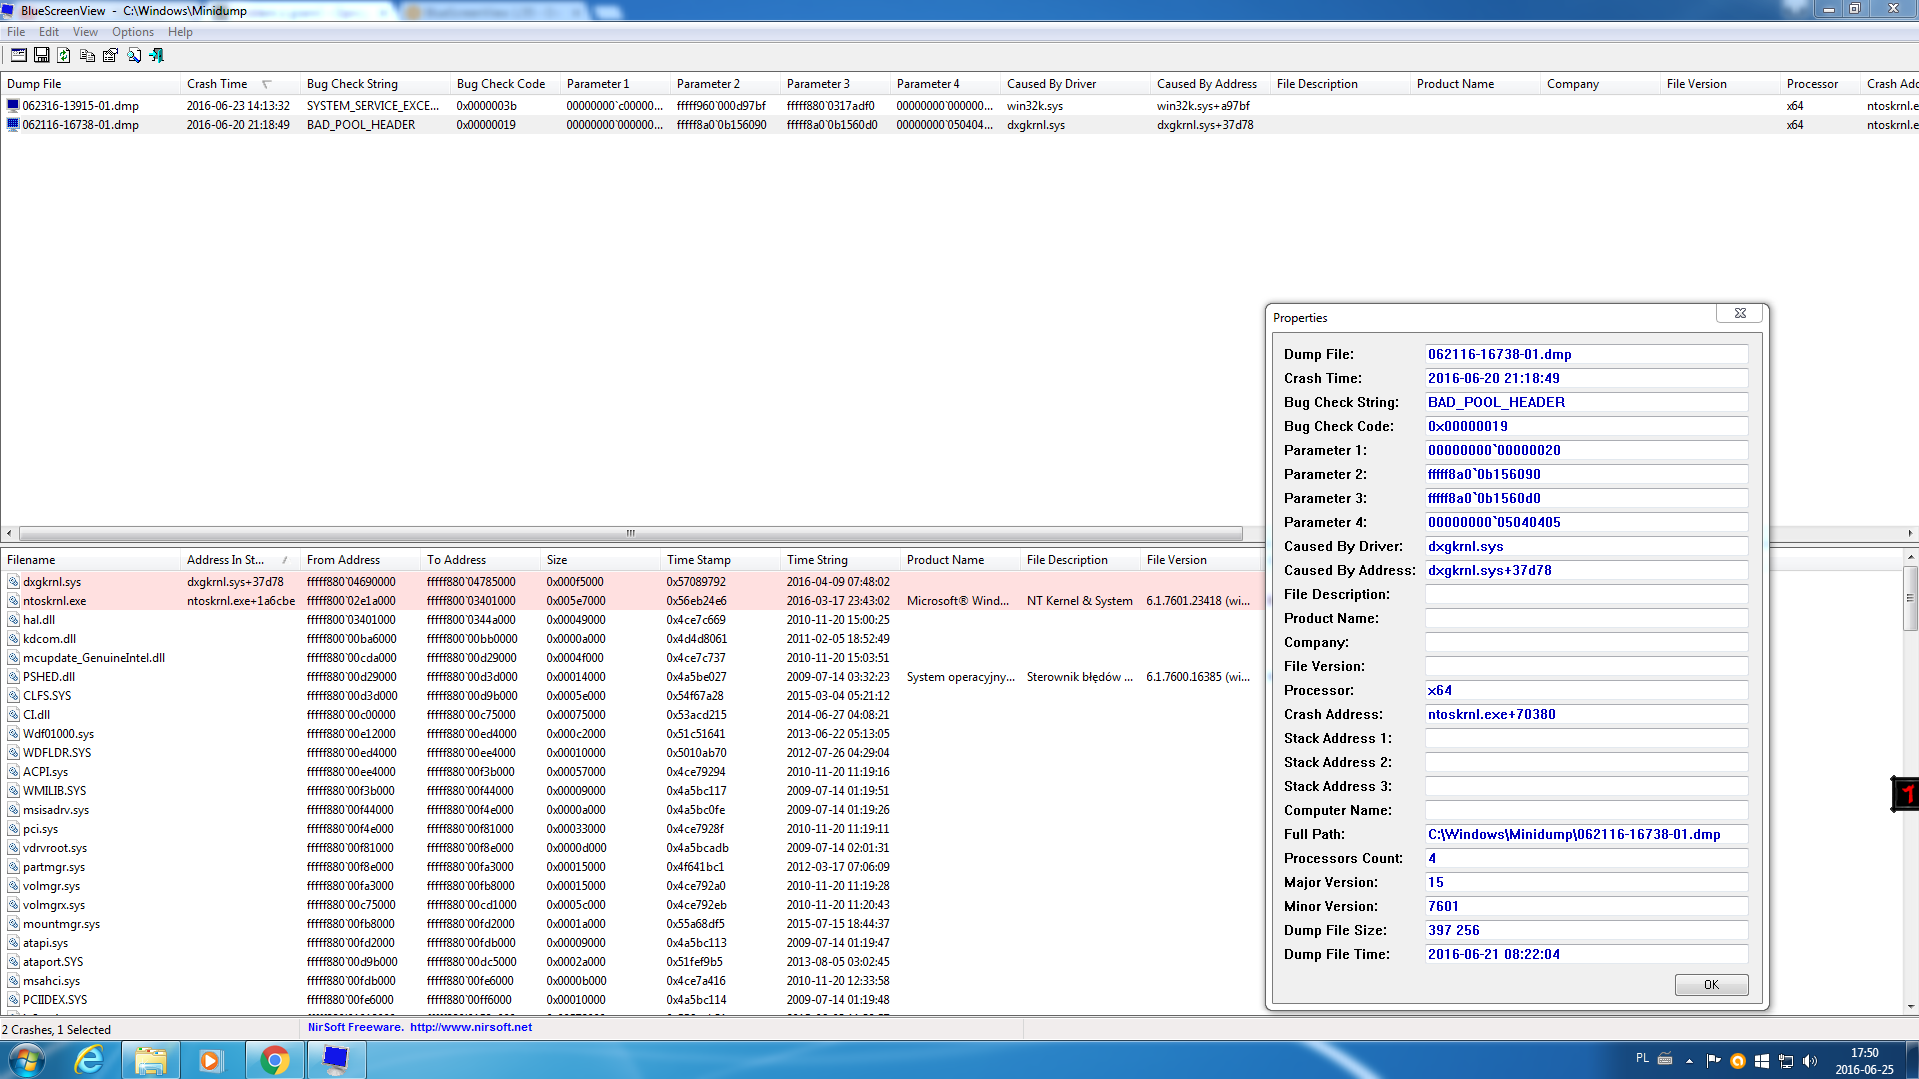The width and height of the screenshot is (1919, 1079).
Task: Sort by the Crash Time column header
Action: (240, 84)
